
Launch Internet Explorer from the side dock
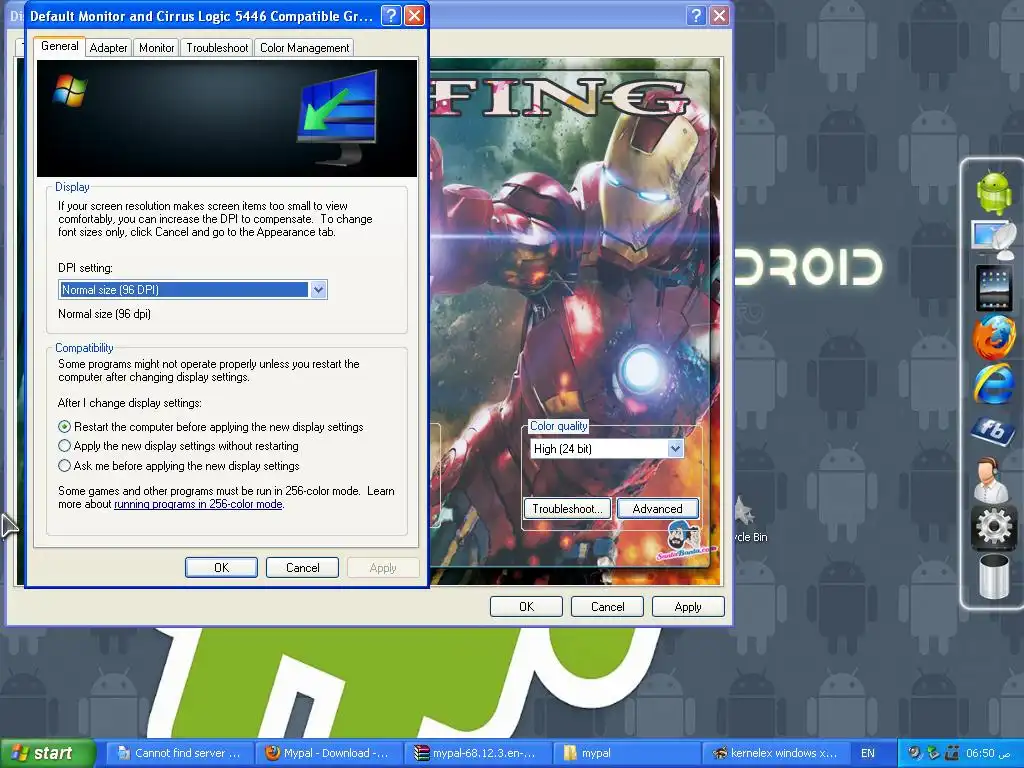(994, 383)
